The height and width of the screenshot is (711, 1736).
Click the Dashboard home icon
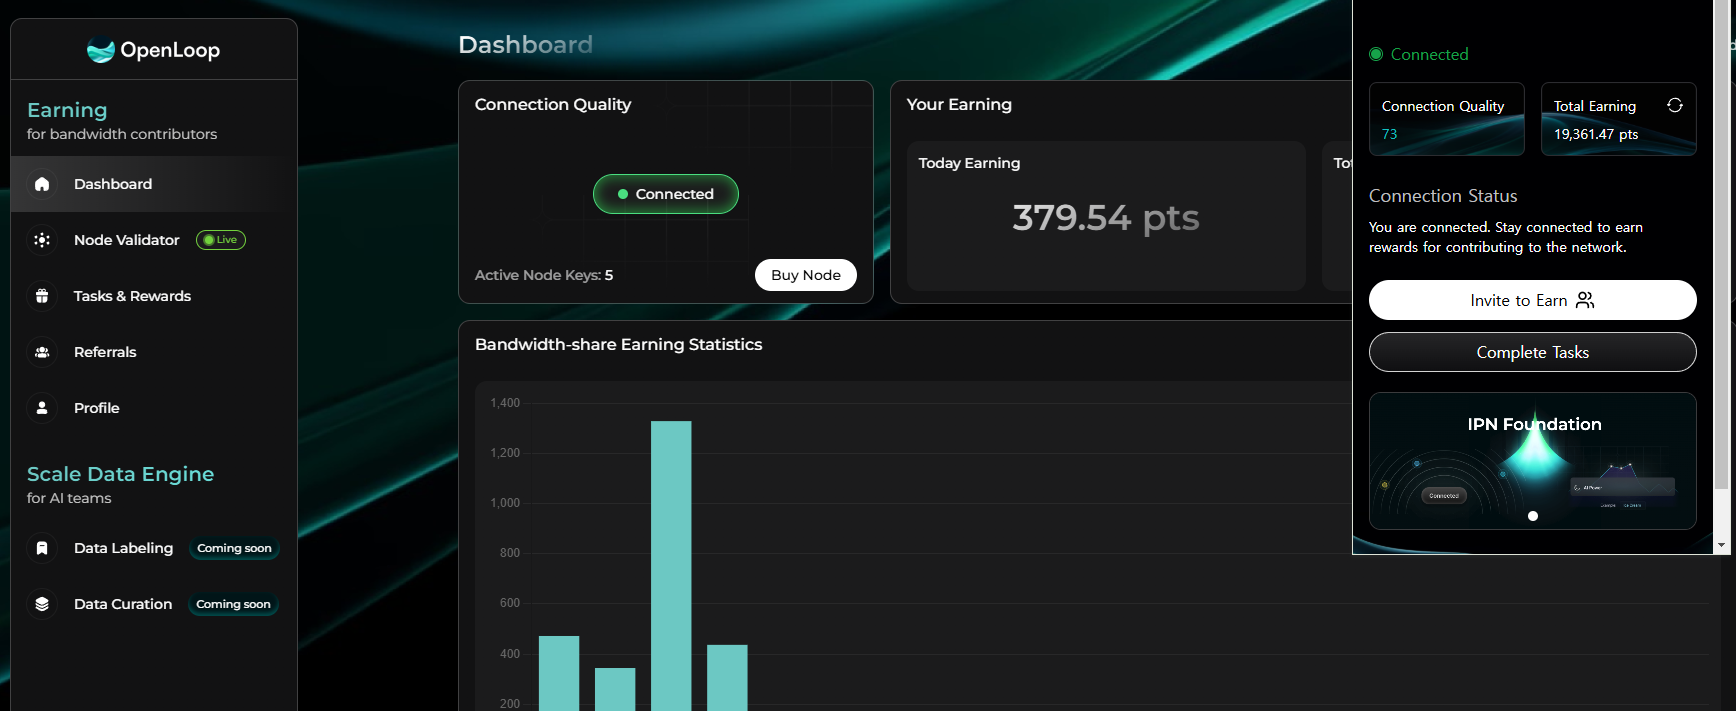[x=42, y=184]
